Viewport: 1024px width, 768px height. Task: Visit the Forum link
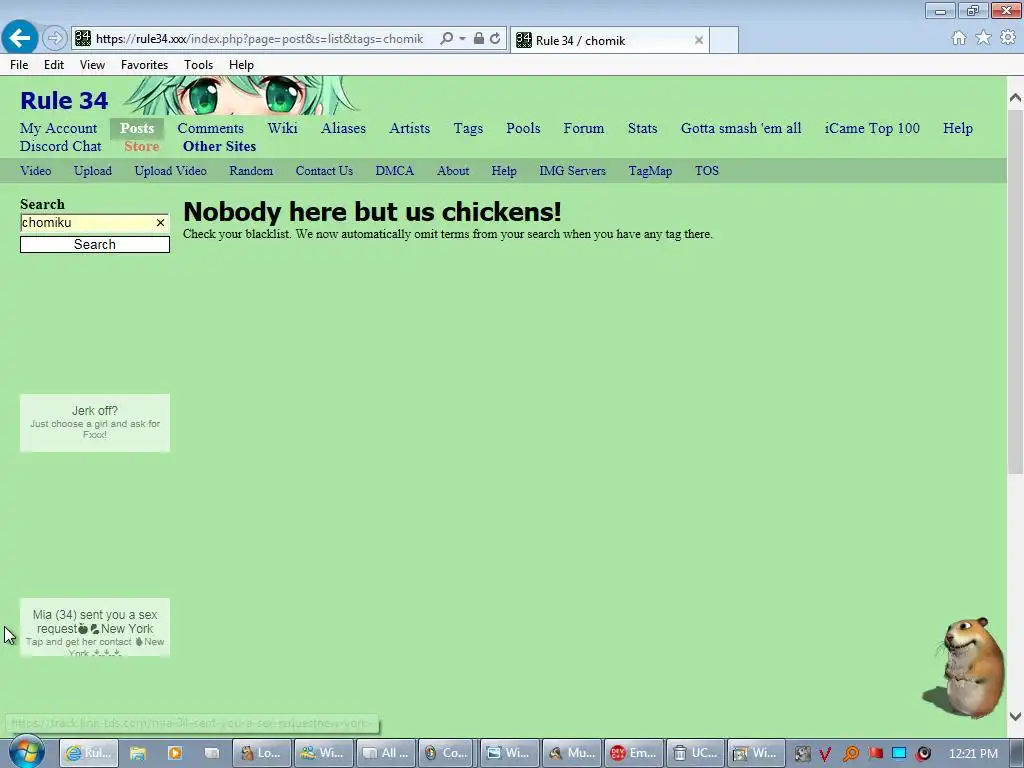[584, 128]
